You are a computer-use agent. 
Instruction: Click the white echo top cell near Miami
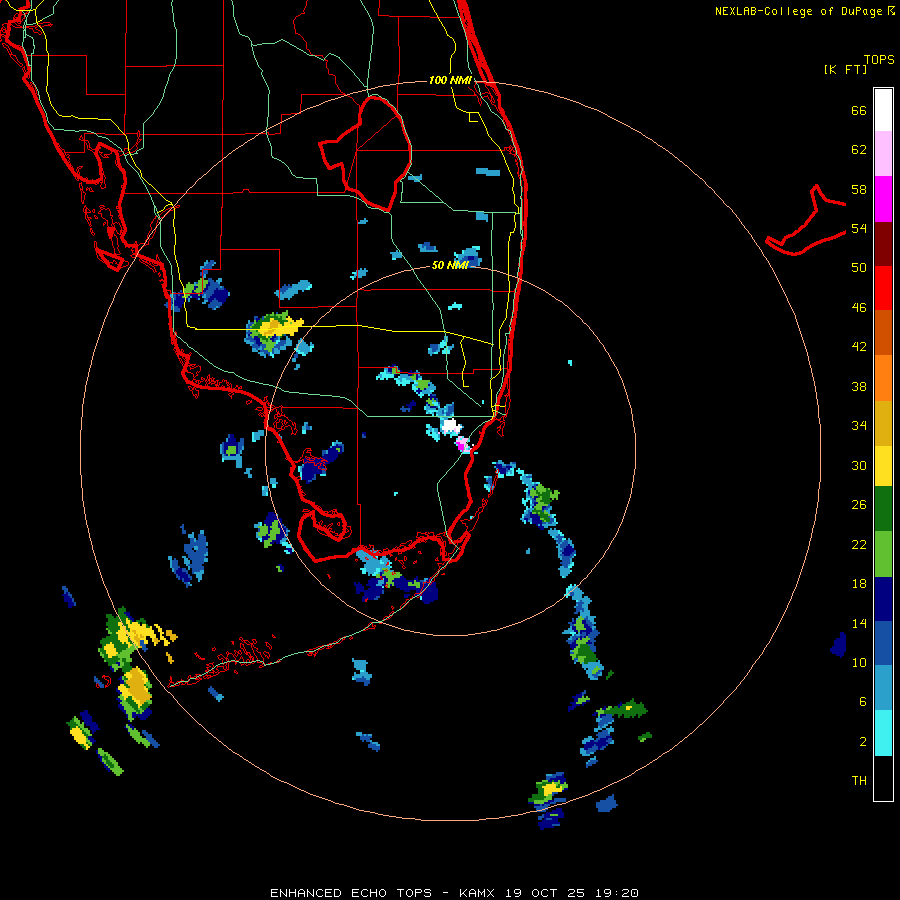451,426
